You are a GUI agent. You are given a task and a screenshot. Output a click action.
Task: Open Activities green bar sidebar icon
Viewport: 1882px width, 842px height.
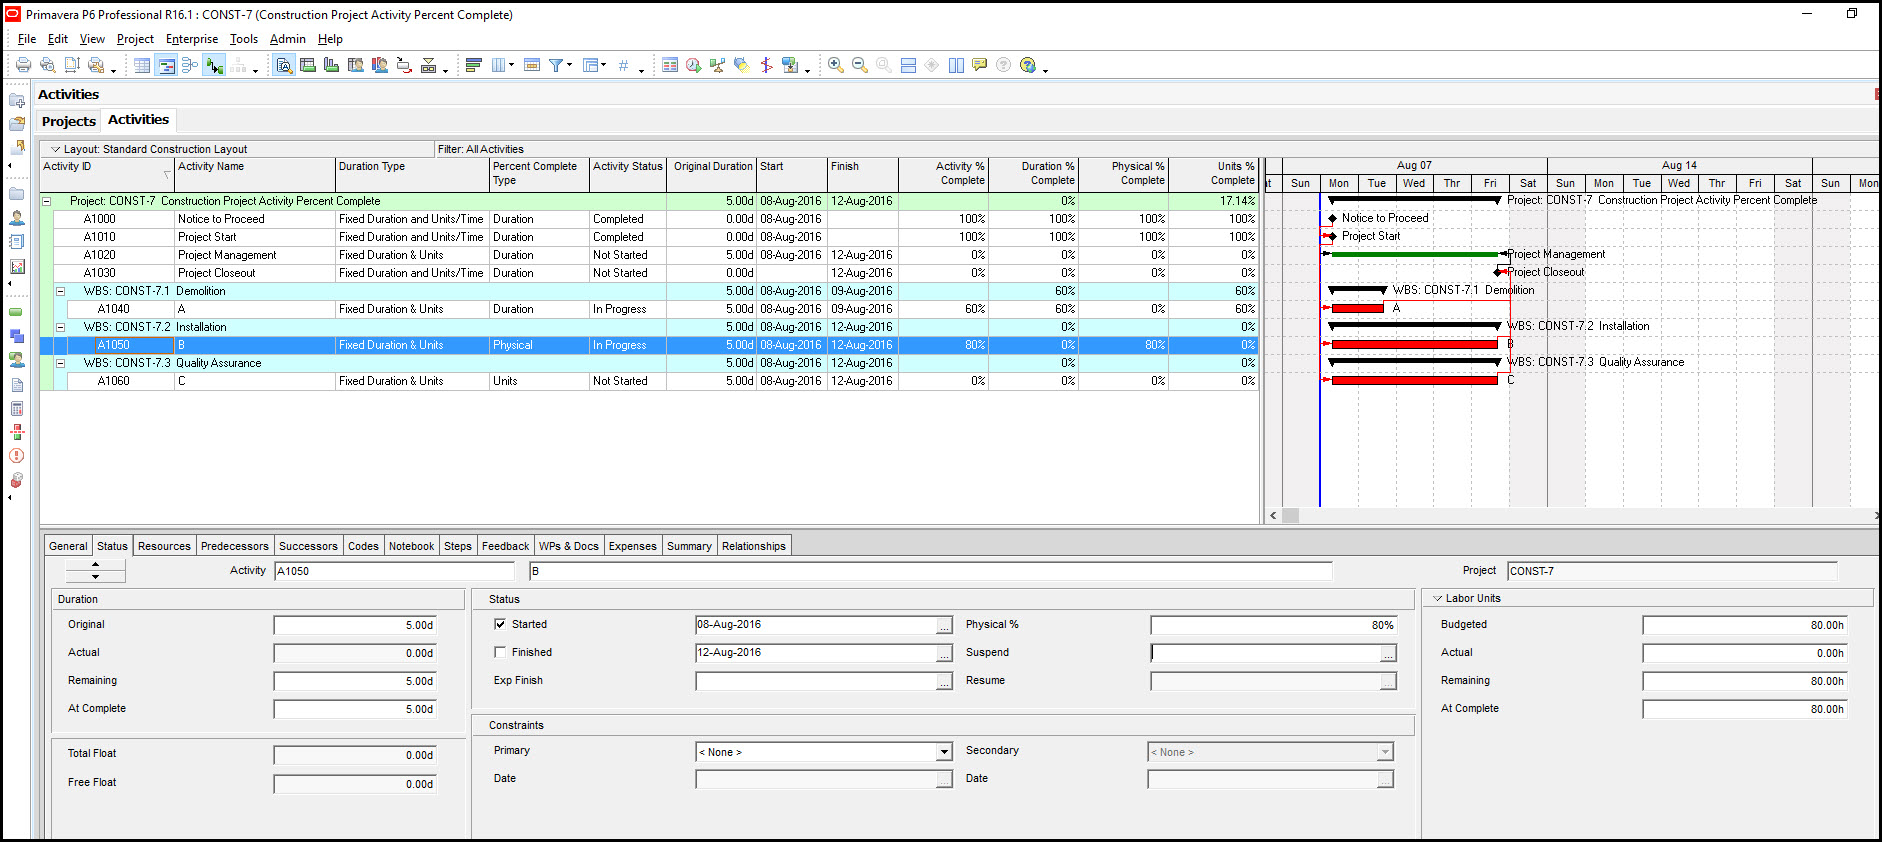17,312
